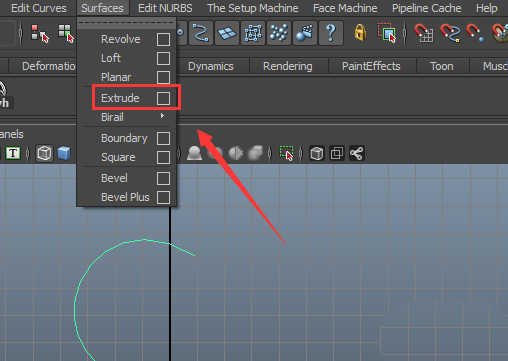508x361 pixels.
Task: Choose Boundary from Surfaces menu
Action: (x=124, y=138)
